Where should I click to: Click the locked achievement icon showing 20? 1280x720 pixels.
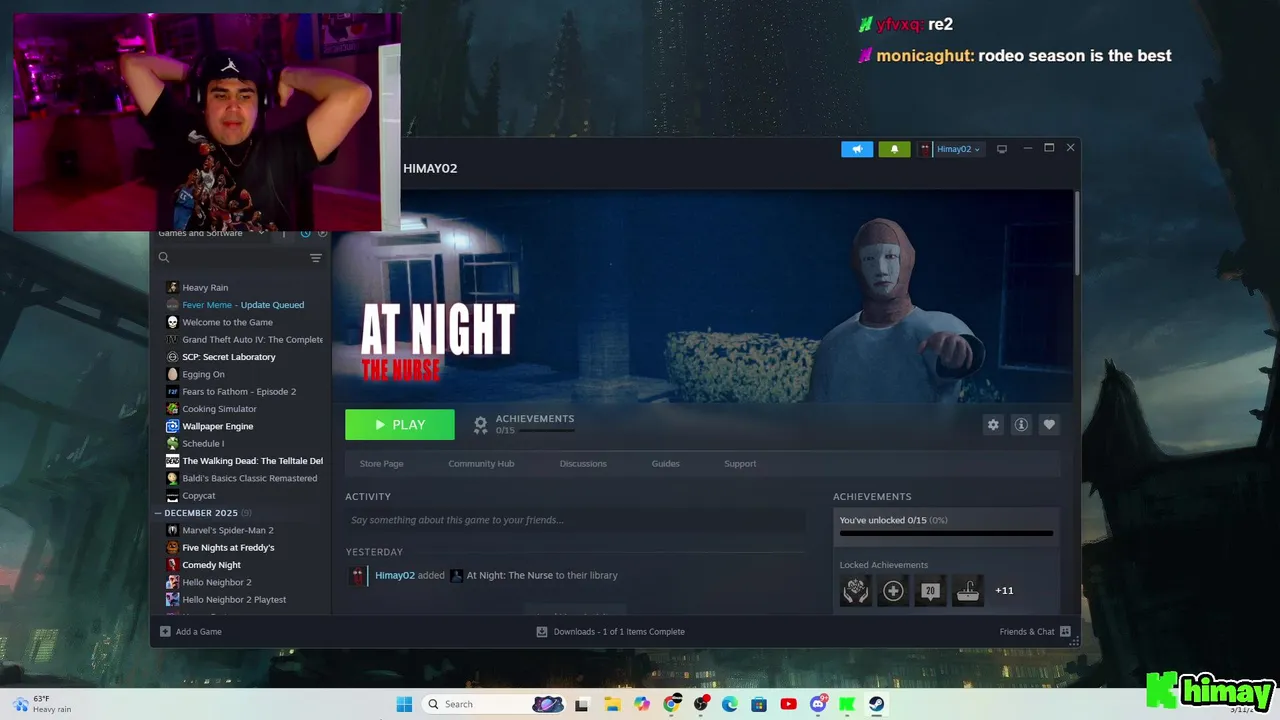pyautogui.click(x=930, y=591)
